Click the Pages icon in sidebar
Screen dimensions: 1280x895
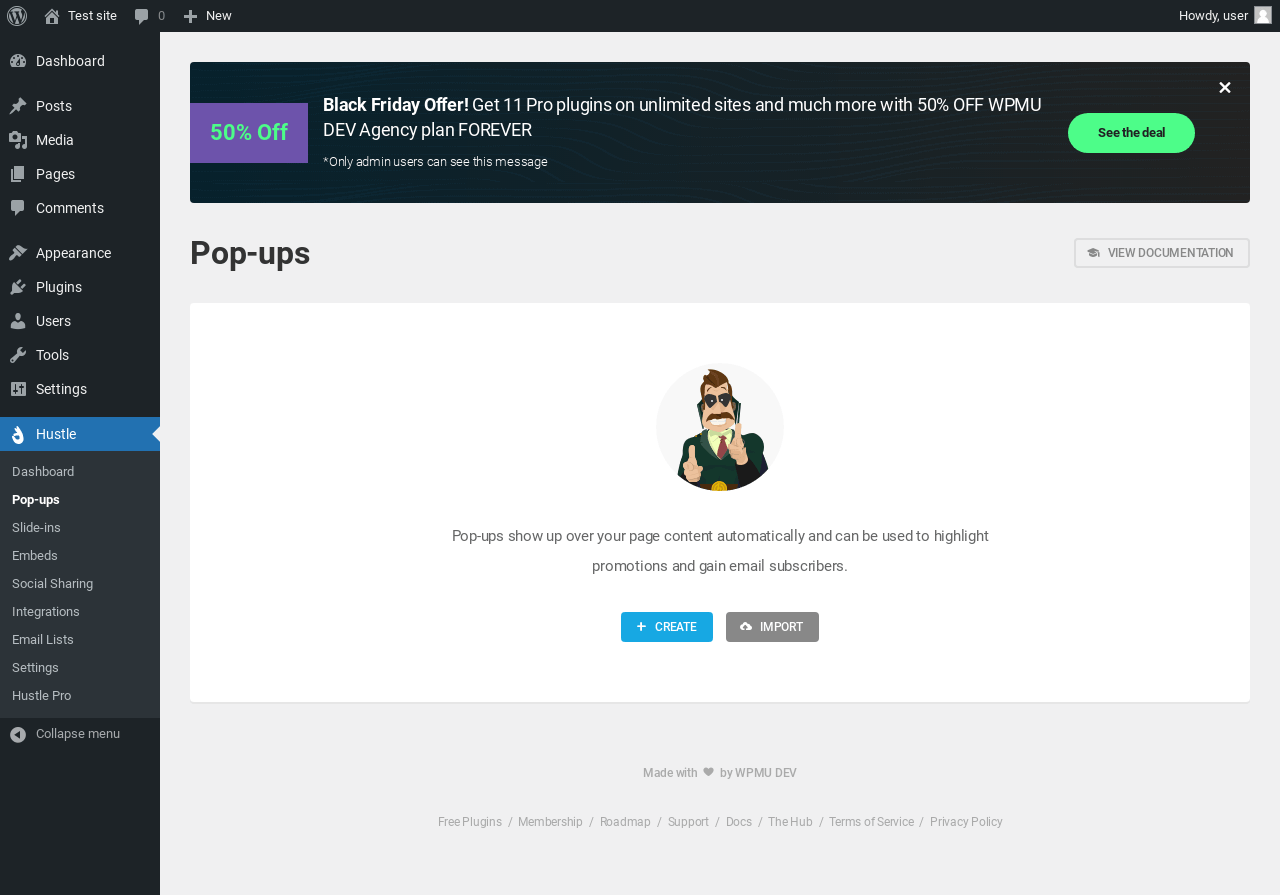click(x=18, y=174)
